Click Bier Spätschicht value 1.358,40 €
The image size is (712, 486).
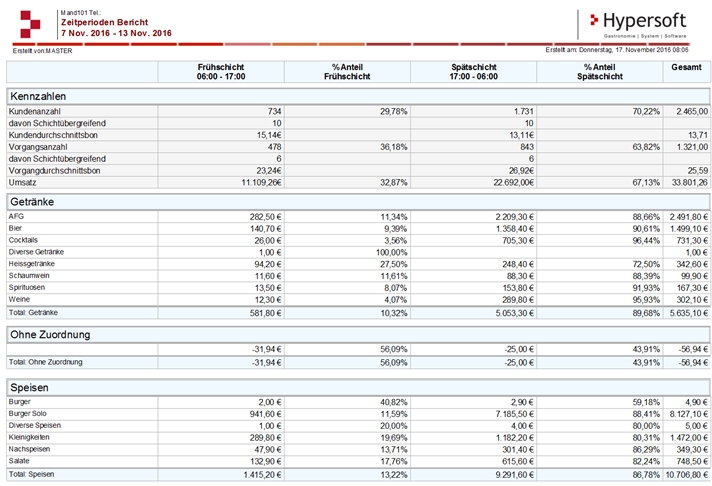pyautogui.click(x=514, y=228)
